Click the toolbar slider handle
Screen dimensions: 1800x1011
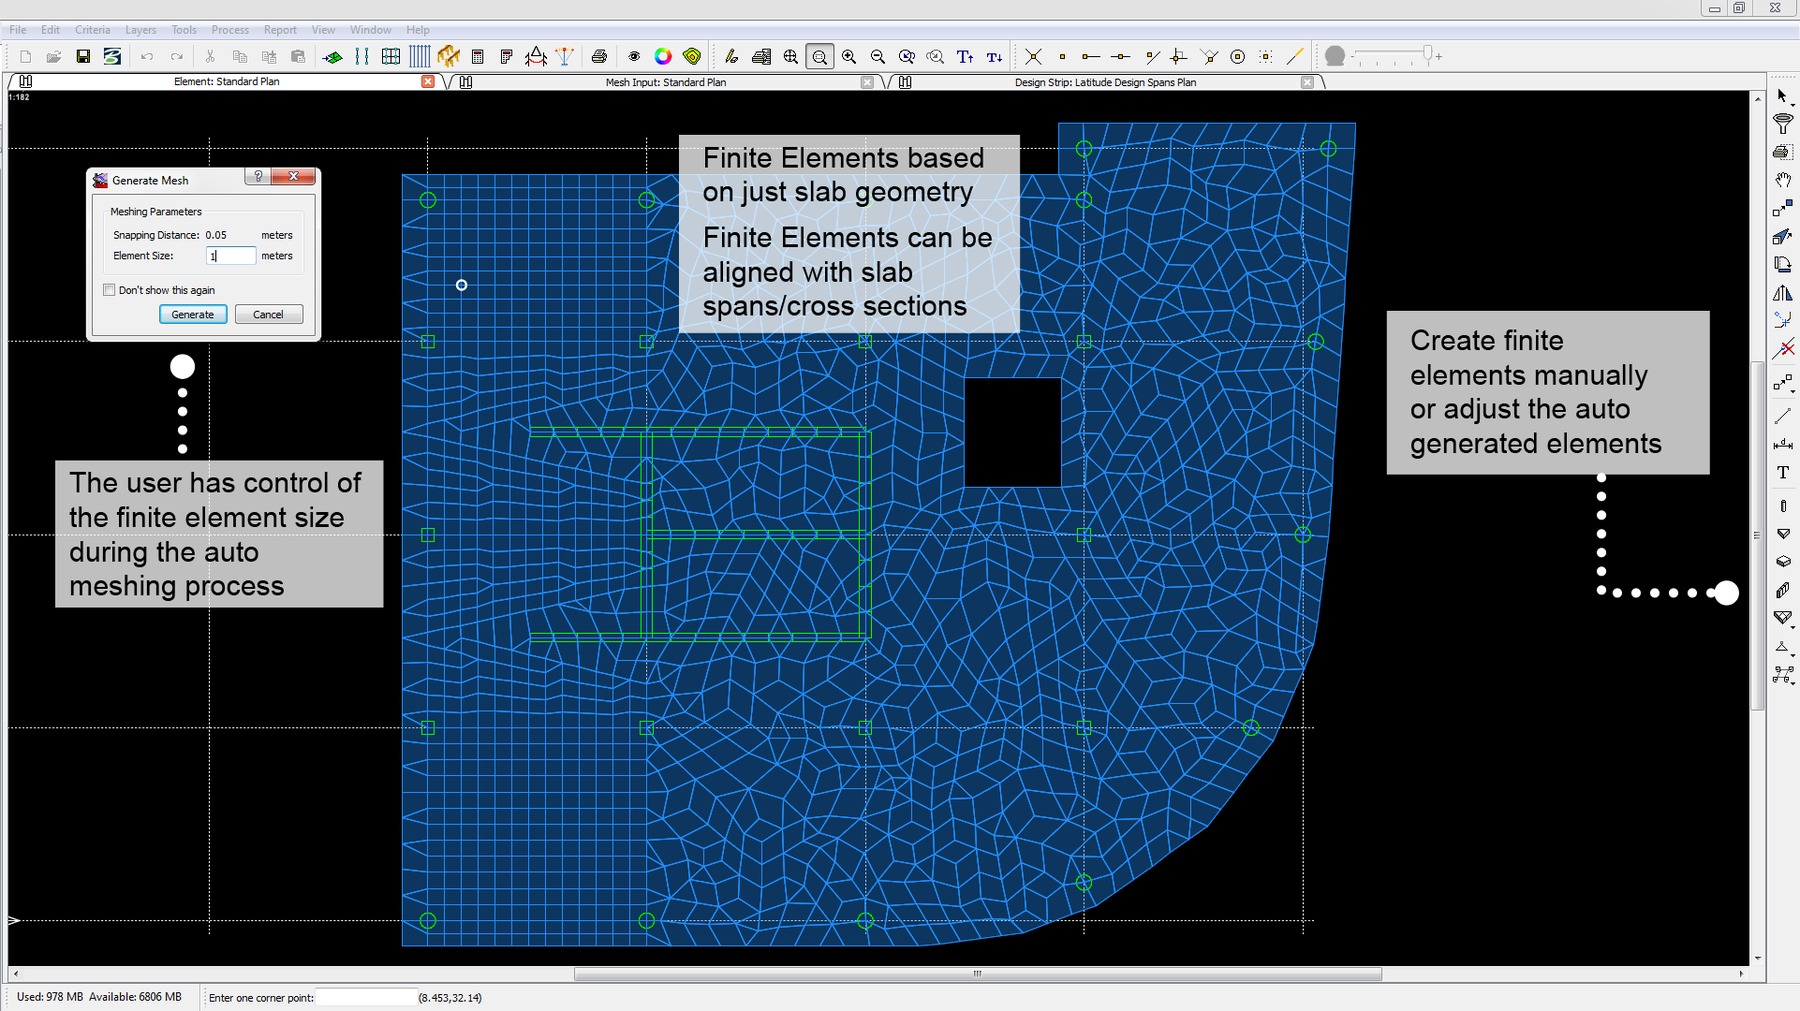click(x=1428, y=54)
